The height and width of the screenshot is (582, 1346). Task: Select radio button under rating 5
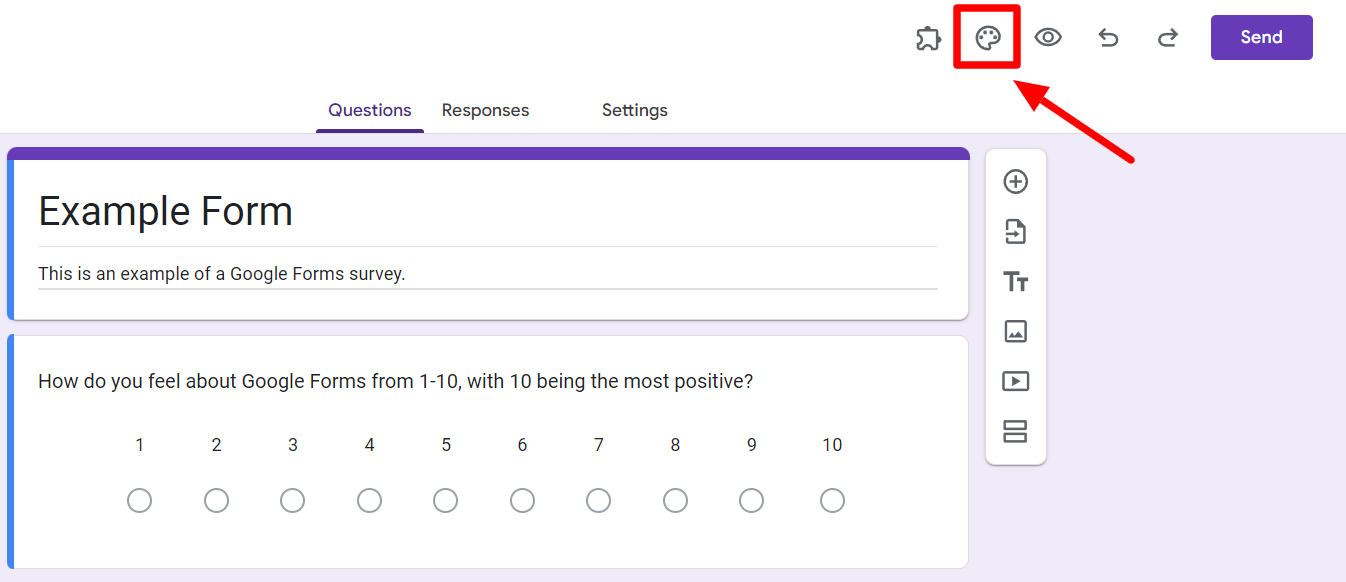(x=446, y=500)
